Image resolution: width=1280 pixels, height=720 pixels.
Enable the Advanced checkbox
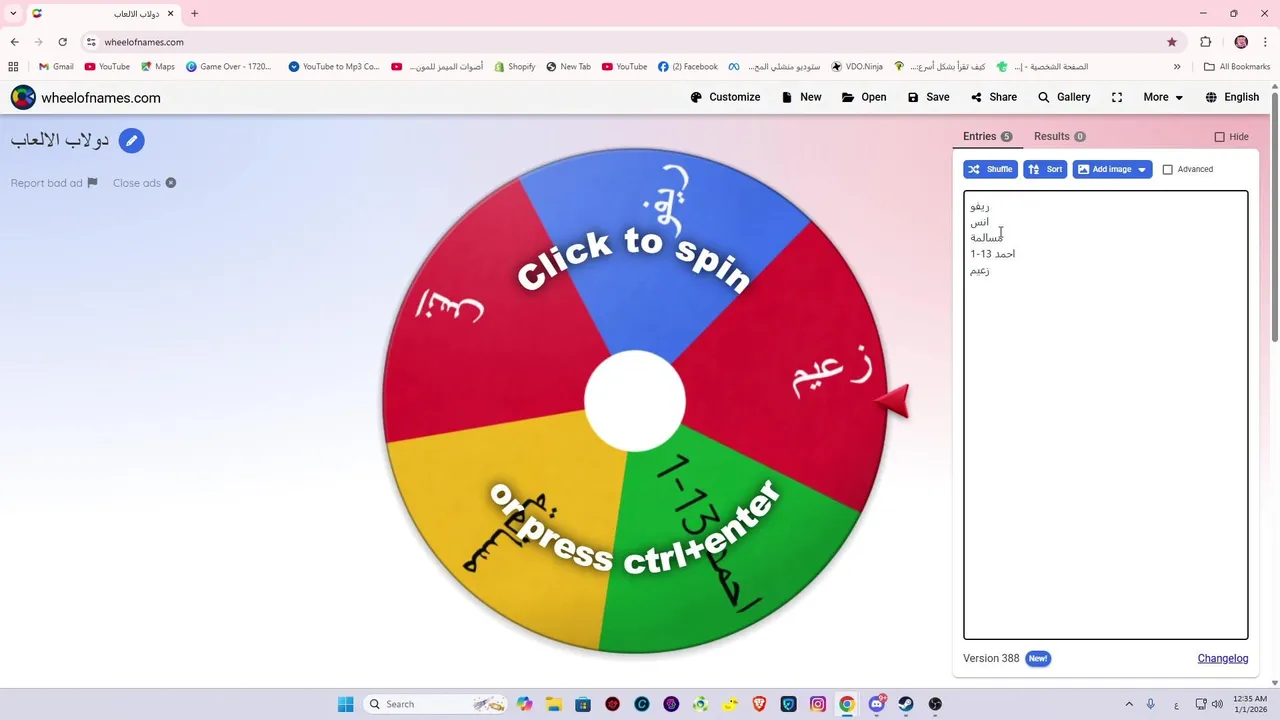1167,170
